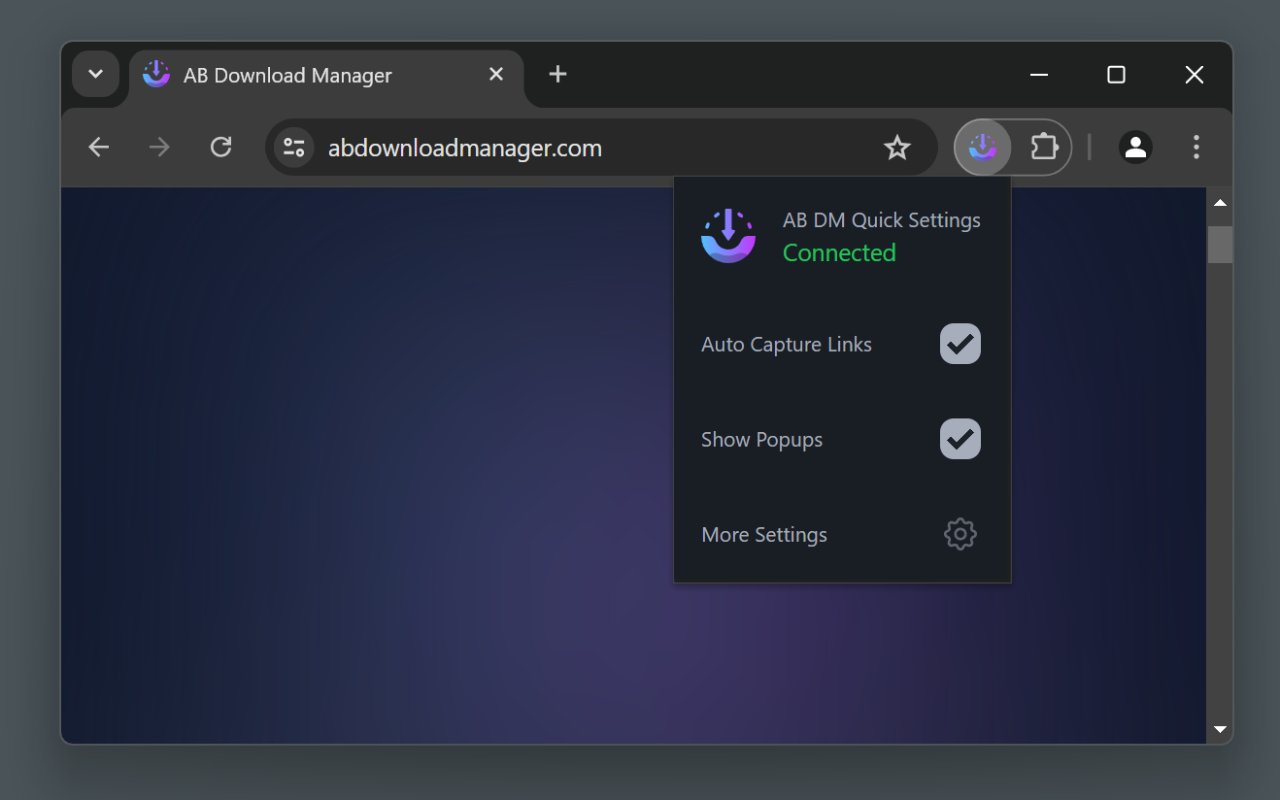Screen dimensions: 1280x800
Task: Open the browser extensions puzzle icon
Action: tap(1044, 146)
